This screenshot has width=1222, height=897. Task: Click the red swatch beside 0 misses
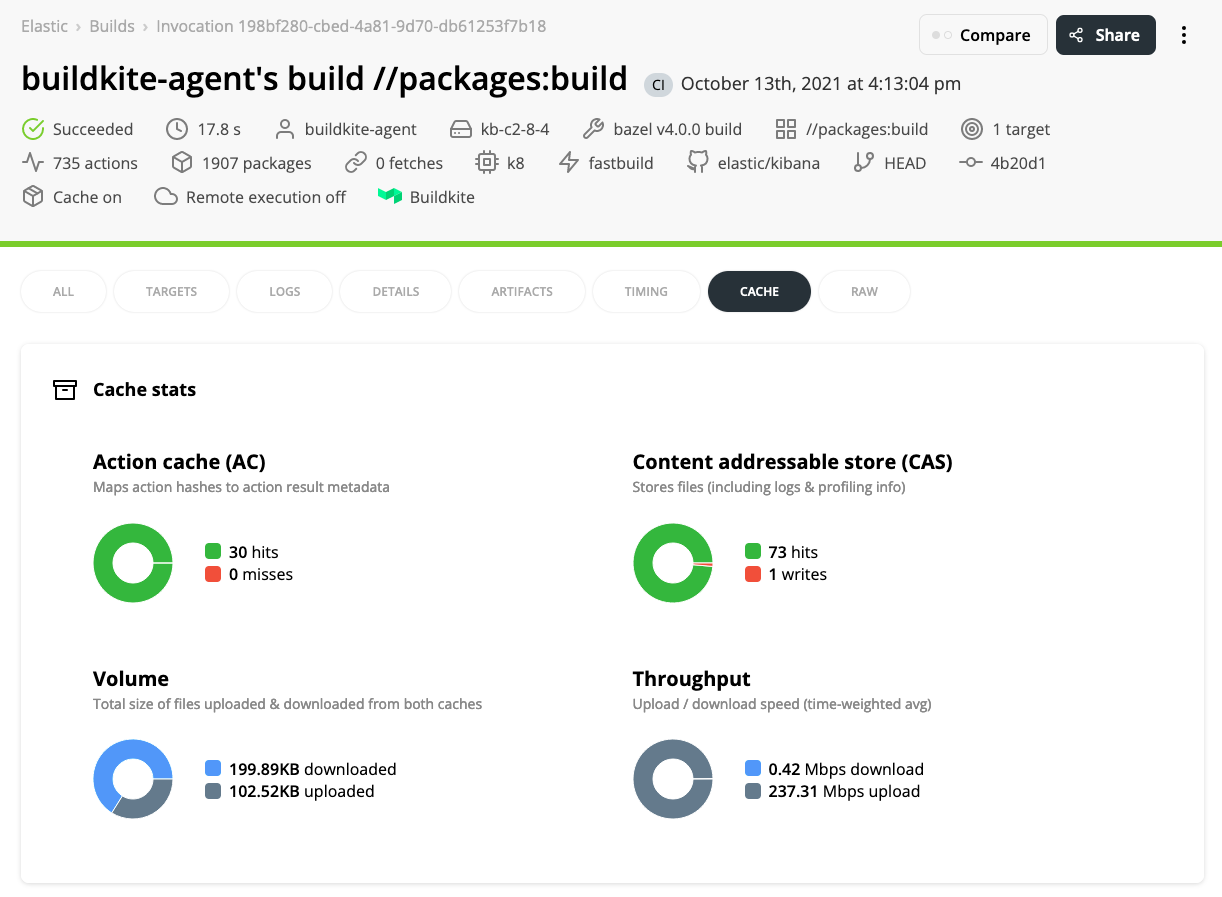(x=213, y=574)
